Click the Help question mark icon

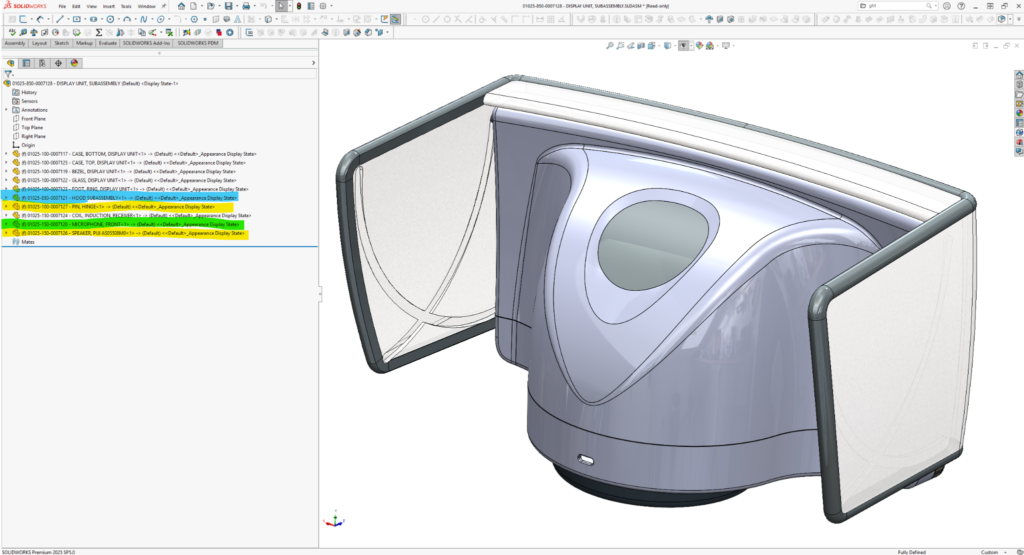pos(961,6)
